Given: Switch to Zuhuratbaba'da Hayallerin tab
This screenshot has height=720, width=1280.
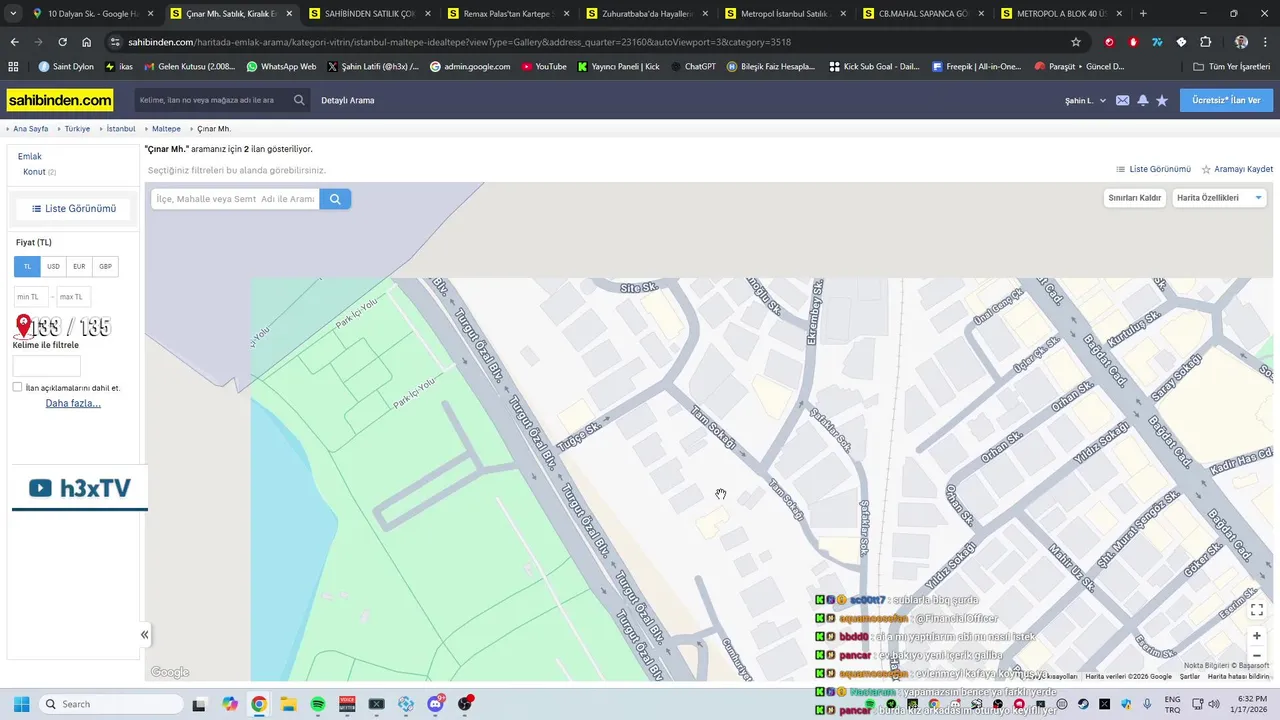Looking at the screenshot, I should pos(646,13).
